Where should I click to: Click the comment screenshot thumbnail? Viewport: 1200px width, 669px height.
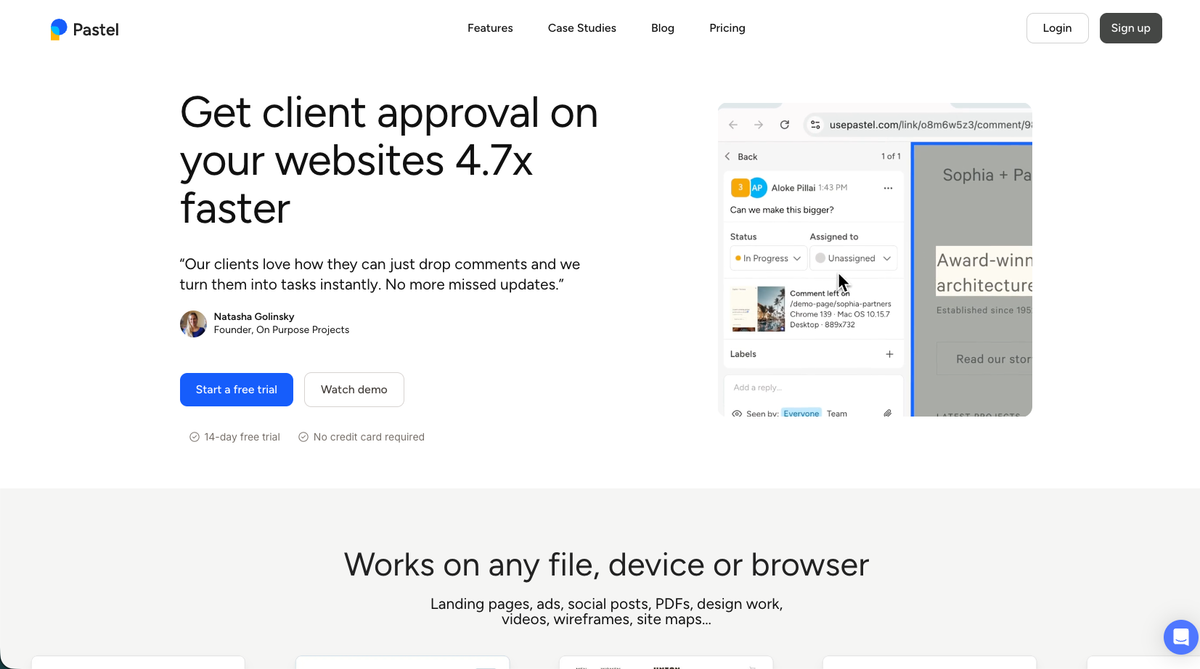coord(758,309)
